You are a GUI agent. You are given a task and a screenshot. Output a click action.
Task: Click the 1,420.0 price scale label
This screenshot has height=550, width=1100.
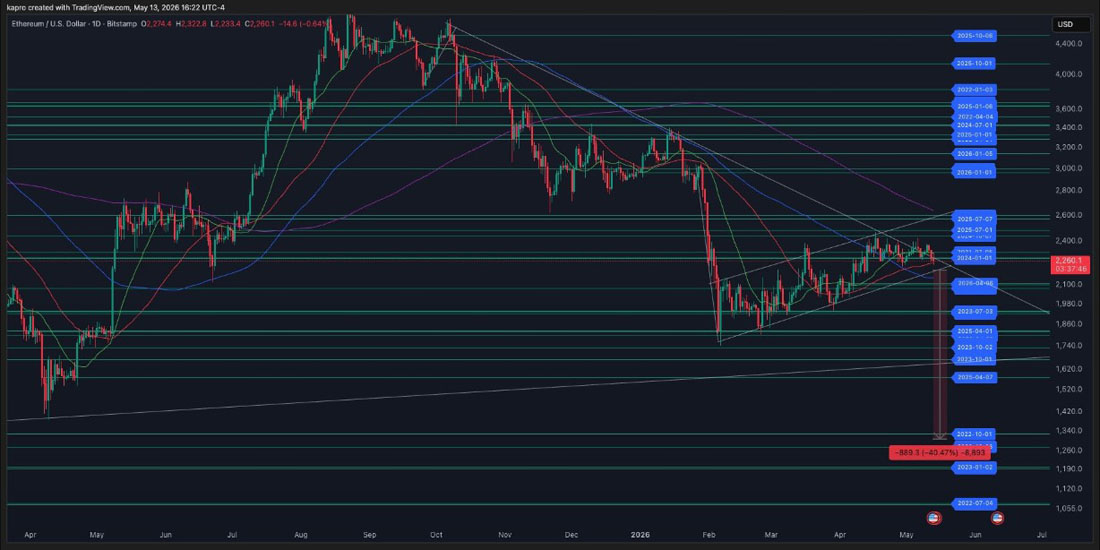coord(1068,411)
